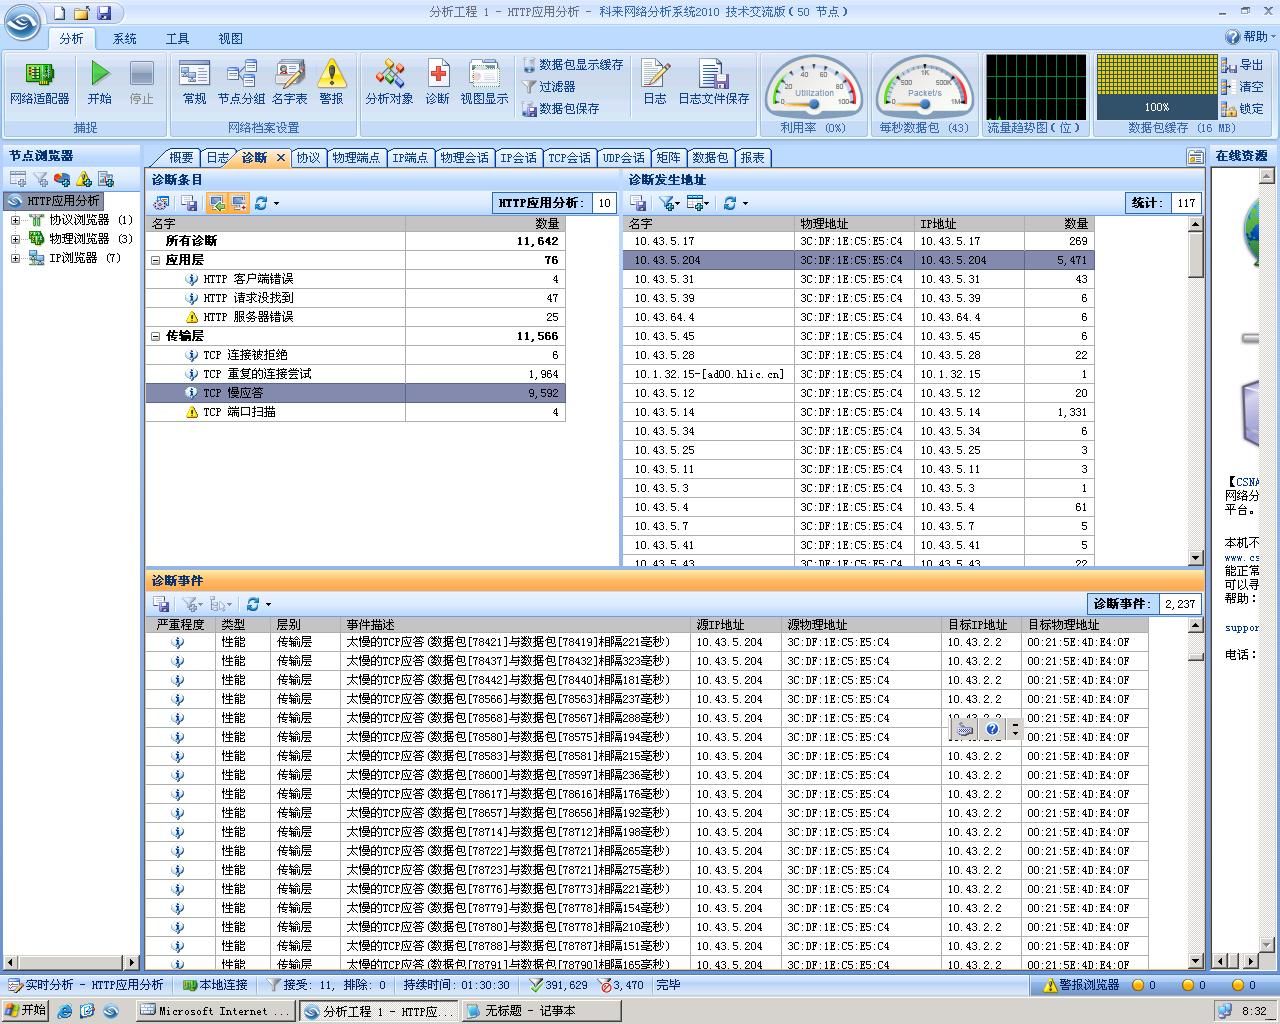This screenshot has height=1024, width=1280.
Task: Click the Windows 开始 Start button
Action: [25, 1011]
